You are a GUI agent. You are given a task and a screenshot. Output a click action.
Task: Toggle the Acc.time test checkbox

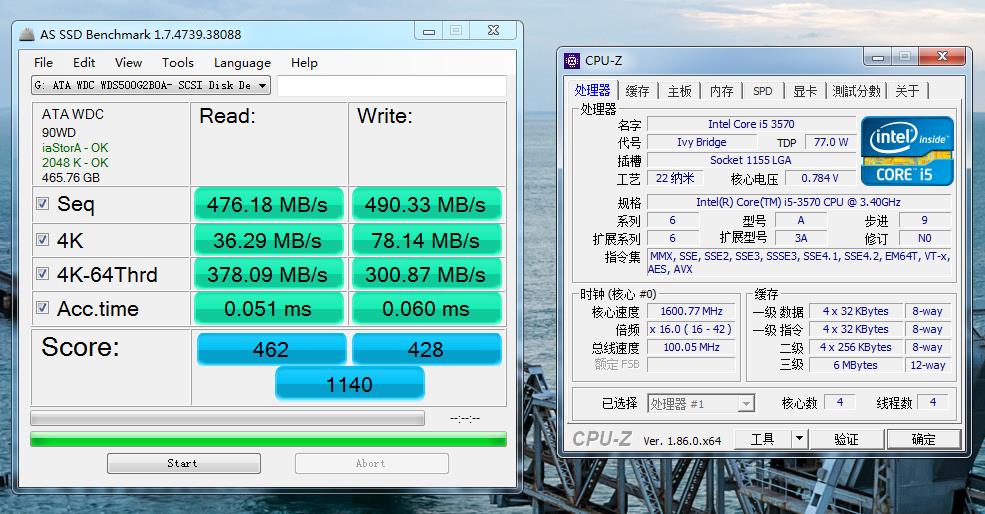click(x=43, y=308)
